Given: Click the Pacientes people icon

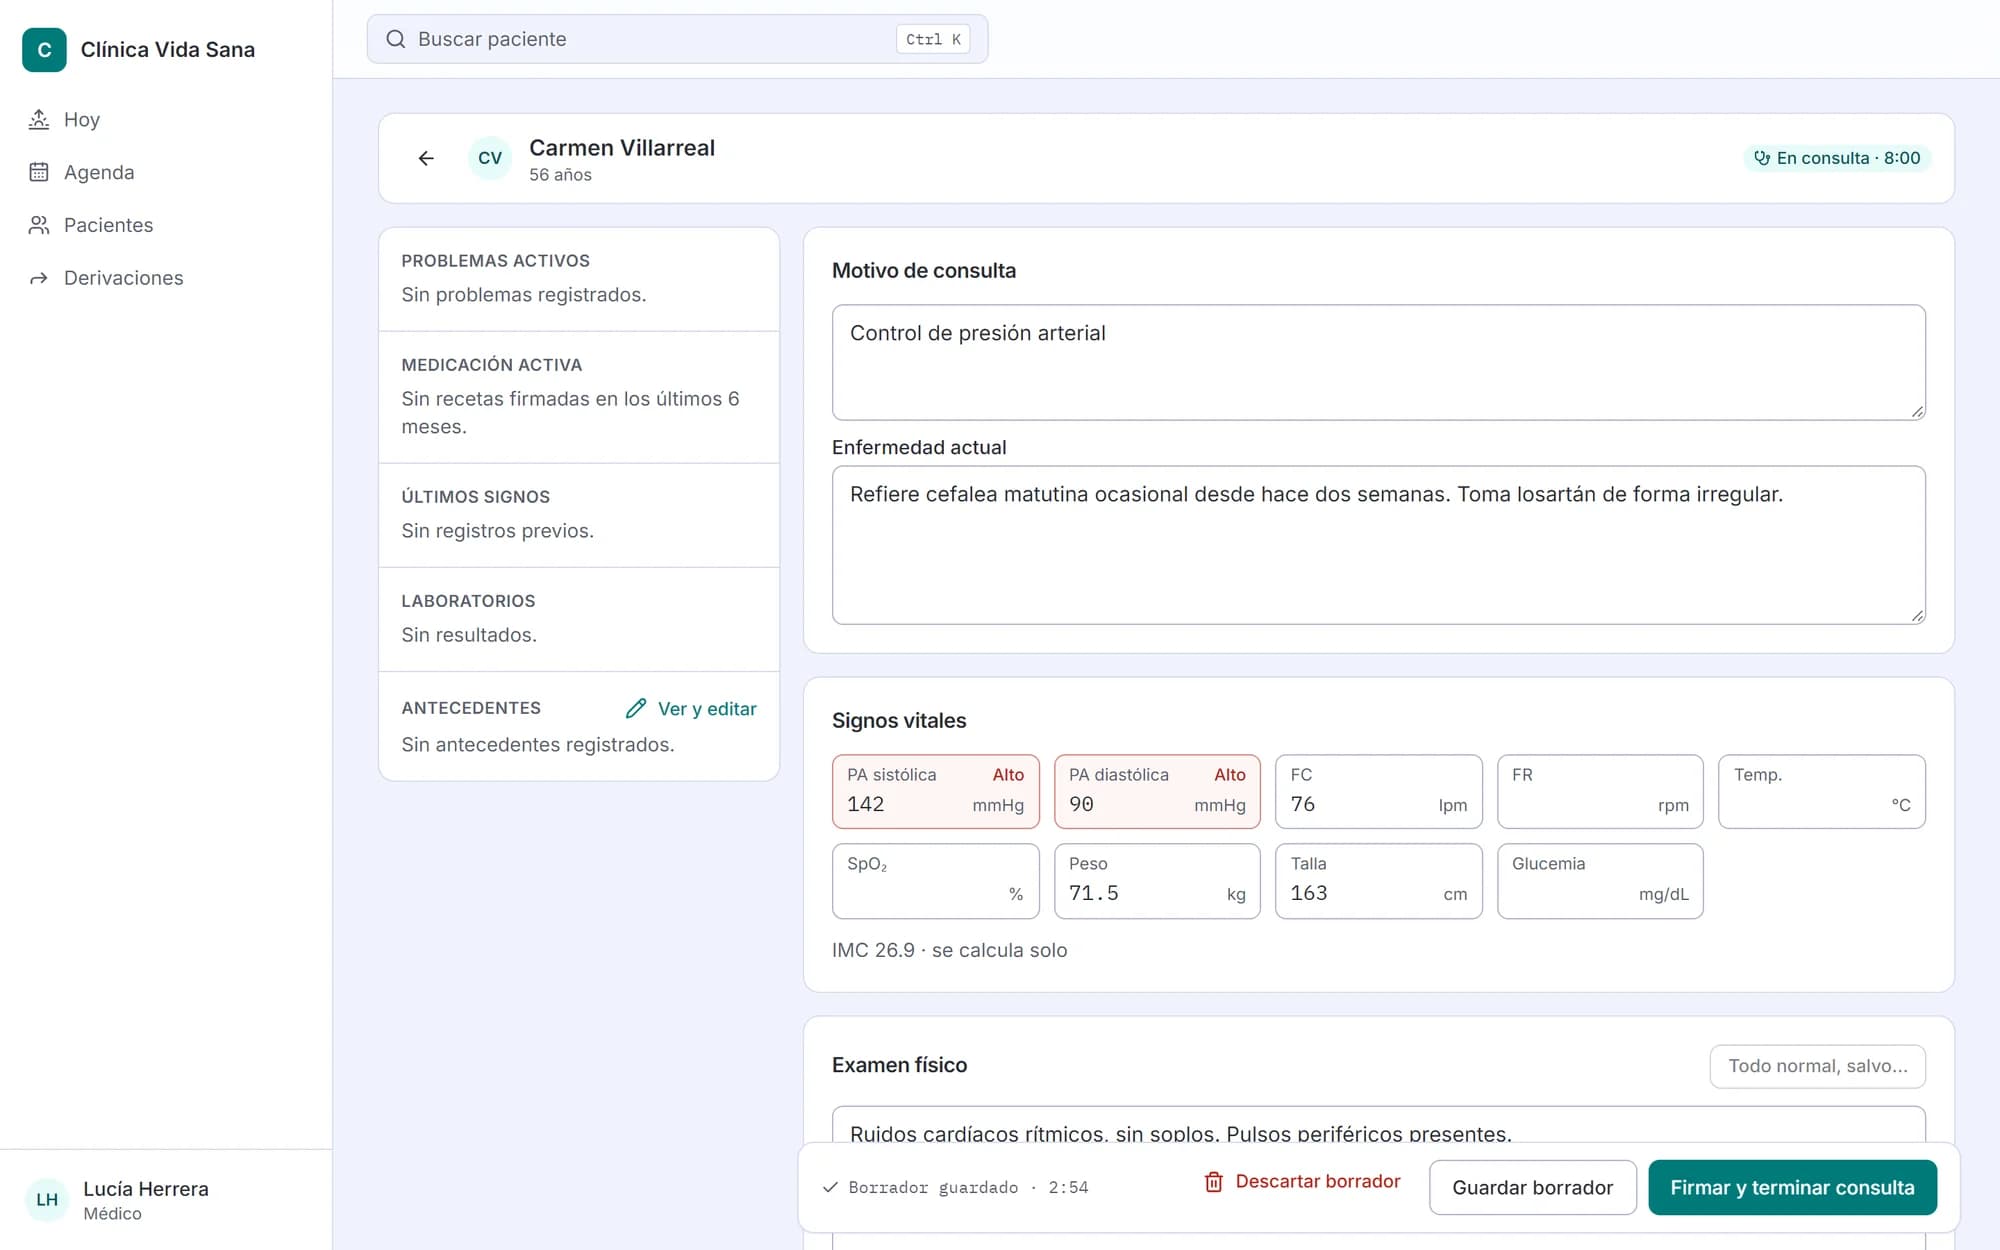Looking at the screenshot, I should tap(39, 225).
